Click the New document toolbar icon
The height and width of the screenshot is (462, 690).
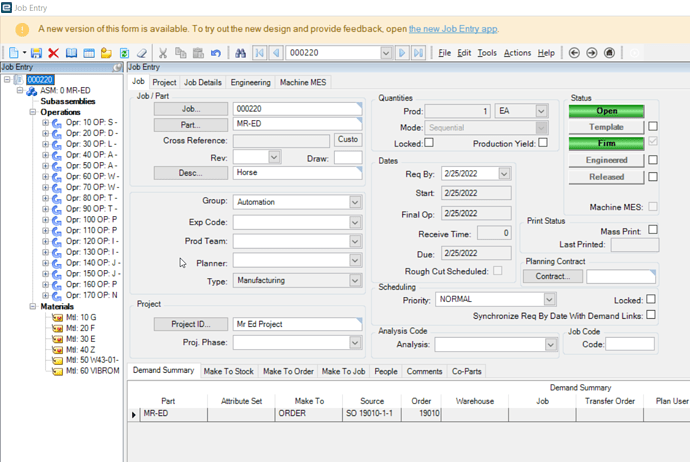tap(14, 53)
